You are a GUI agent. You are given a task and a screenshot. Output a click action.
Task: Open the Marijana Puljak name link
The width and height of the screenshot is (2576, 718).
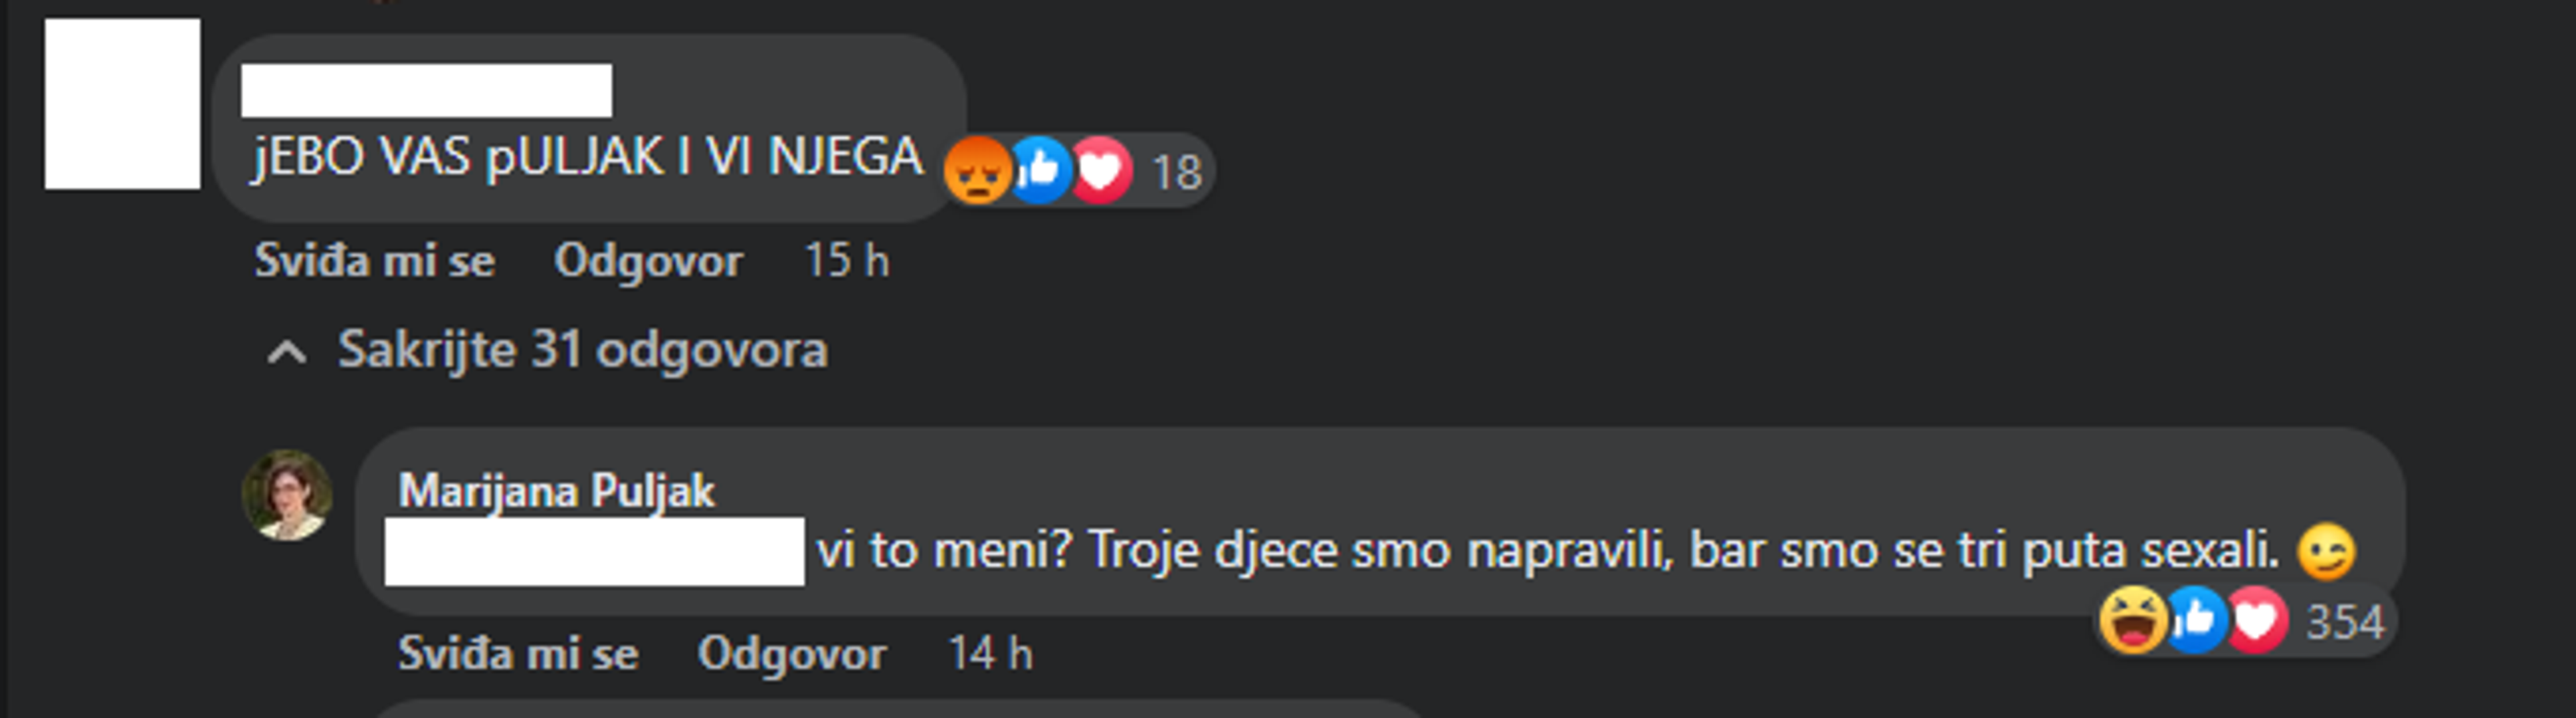pos(557,491)
